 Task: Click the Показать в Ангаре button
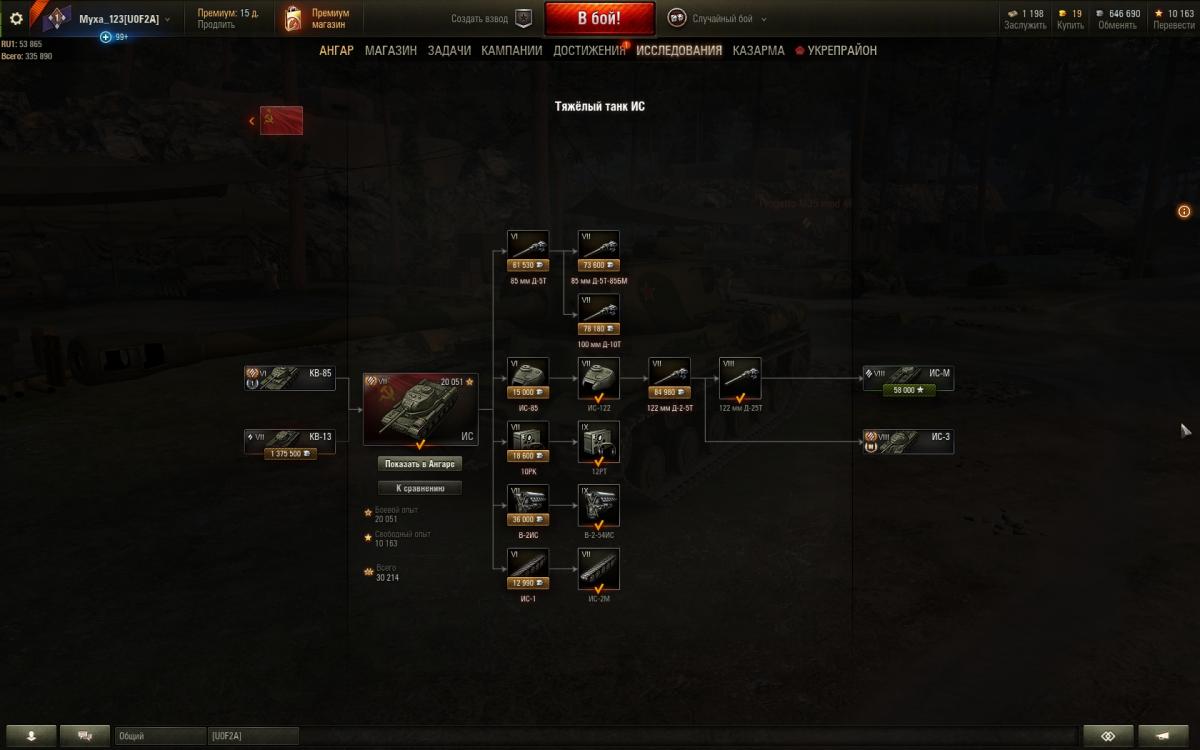tap(420, 464)
